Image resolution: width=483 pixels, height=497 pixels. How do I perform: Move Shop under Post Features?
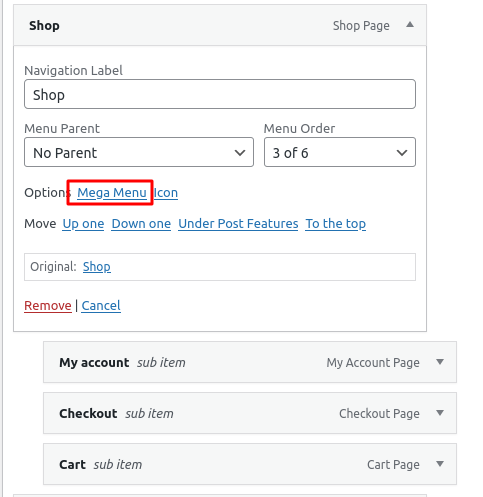(x=238, y=224)
